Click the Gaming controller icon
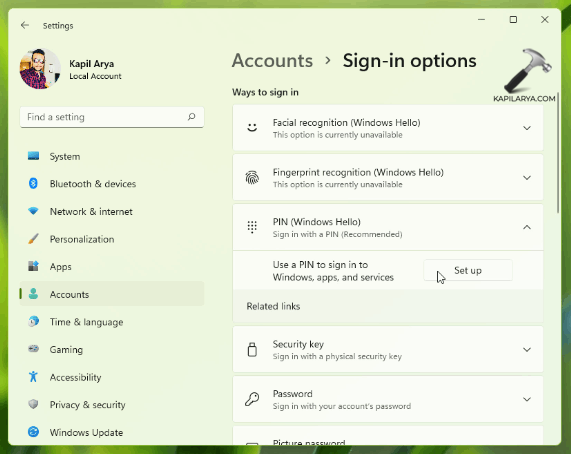This screenshot has height=454, width=571. coord(33,349)
